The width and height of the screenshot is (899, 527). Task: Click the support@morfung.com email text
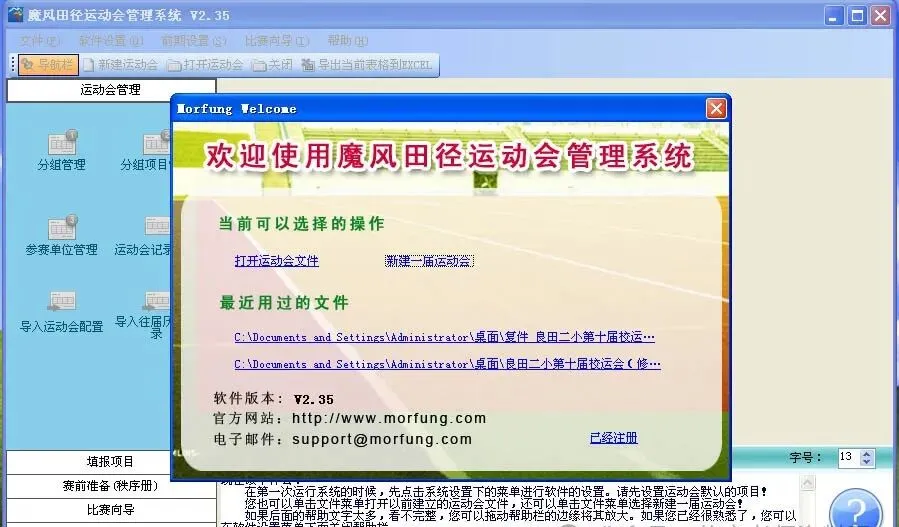coord(382,439)
